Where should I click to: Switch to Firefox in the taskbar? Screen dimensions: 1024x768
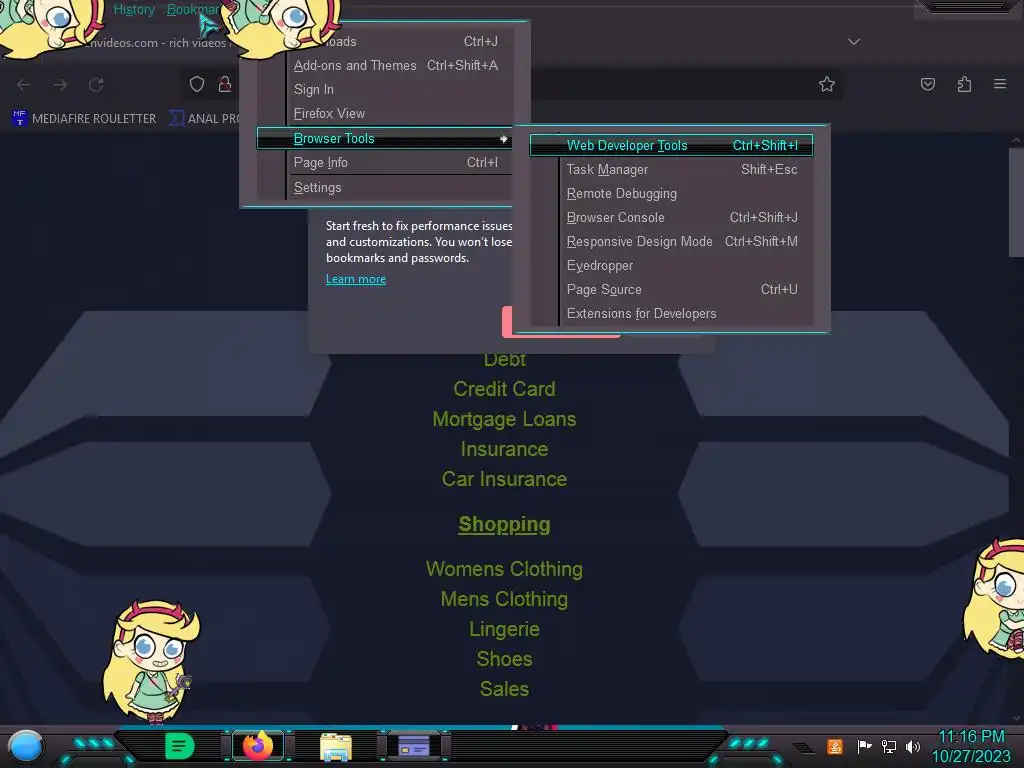(258, 746)
